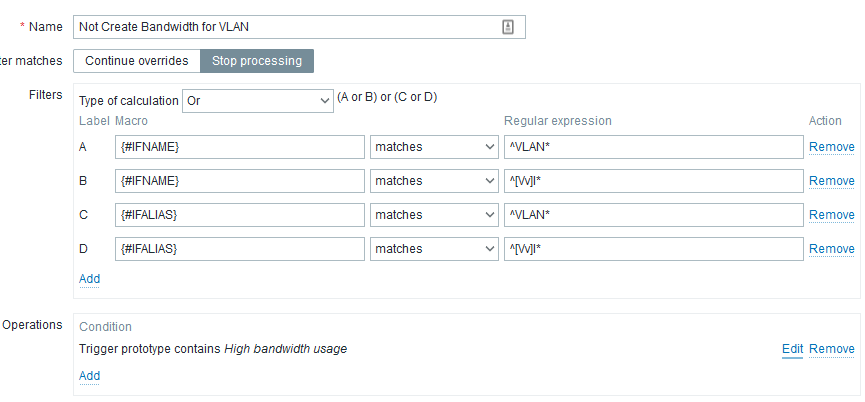Edit the High bandwidth usage operation
The height and width of the screenshot is (402, 865).
point(792,349)
